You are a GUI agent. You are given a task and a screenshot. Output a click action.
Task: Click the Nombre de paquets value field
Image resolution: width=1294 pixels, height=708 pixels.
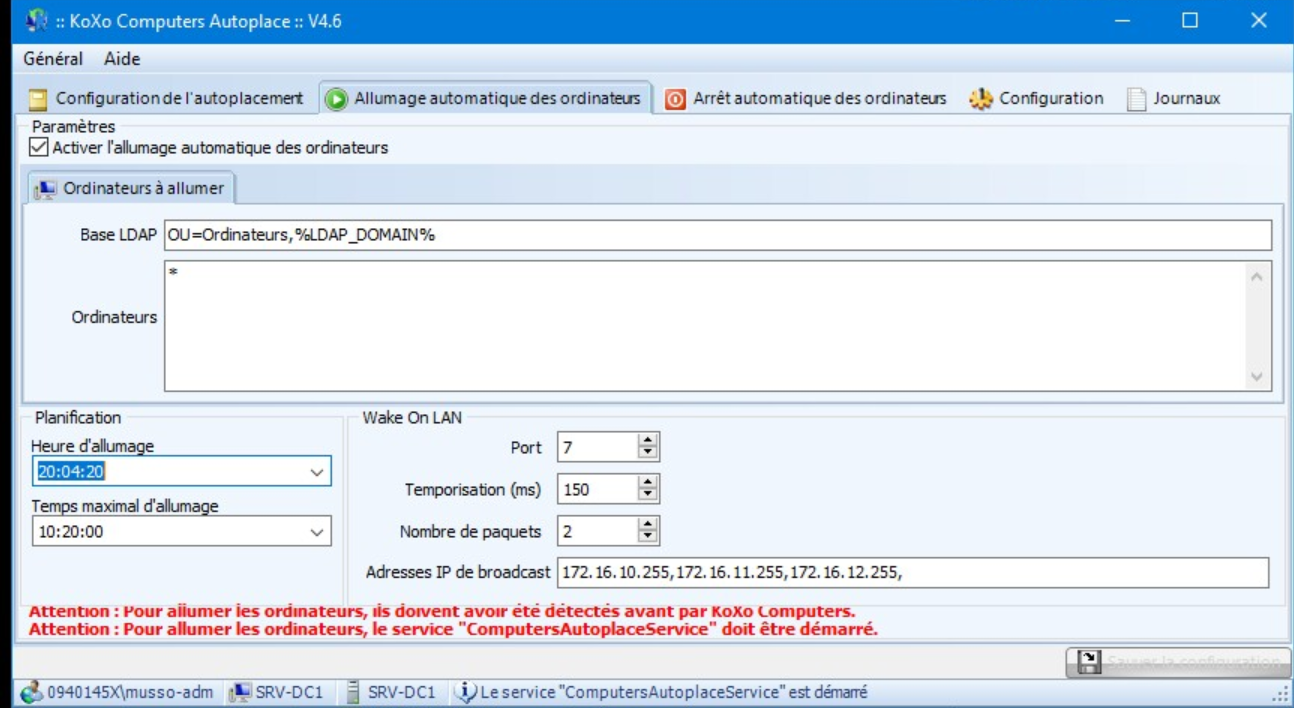point(598,532)
